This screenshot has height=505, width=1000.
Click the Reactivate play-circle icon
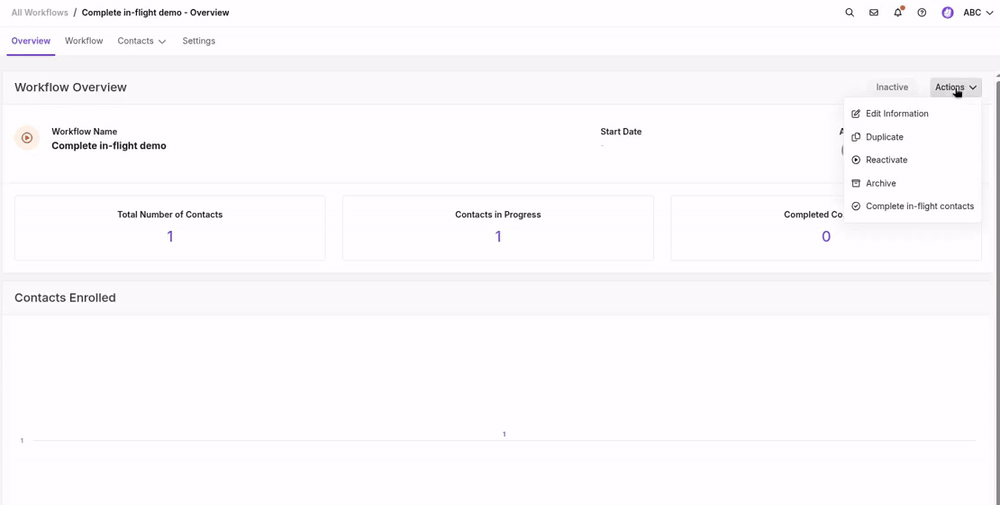point(856,160)
